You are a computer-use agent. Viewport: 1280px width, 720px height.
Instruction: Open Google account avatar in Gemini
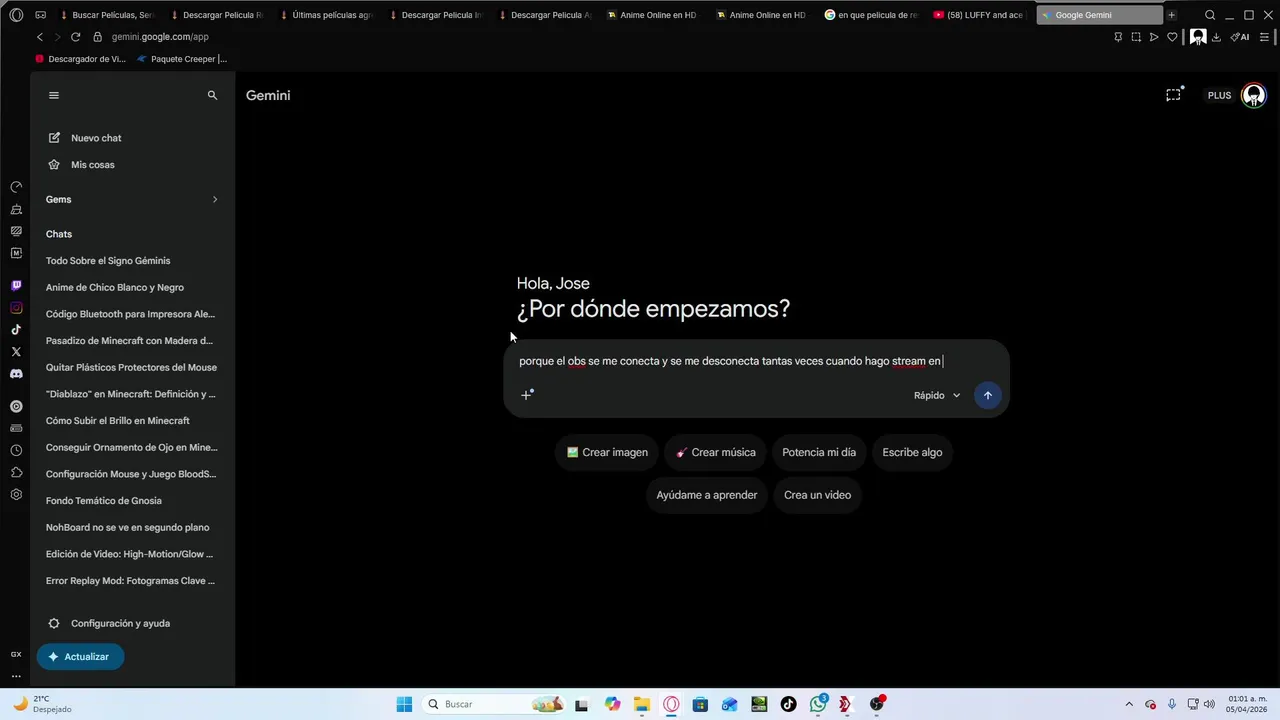(1253, 95)
